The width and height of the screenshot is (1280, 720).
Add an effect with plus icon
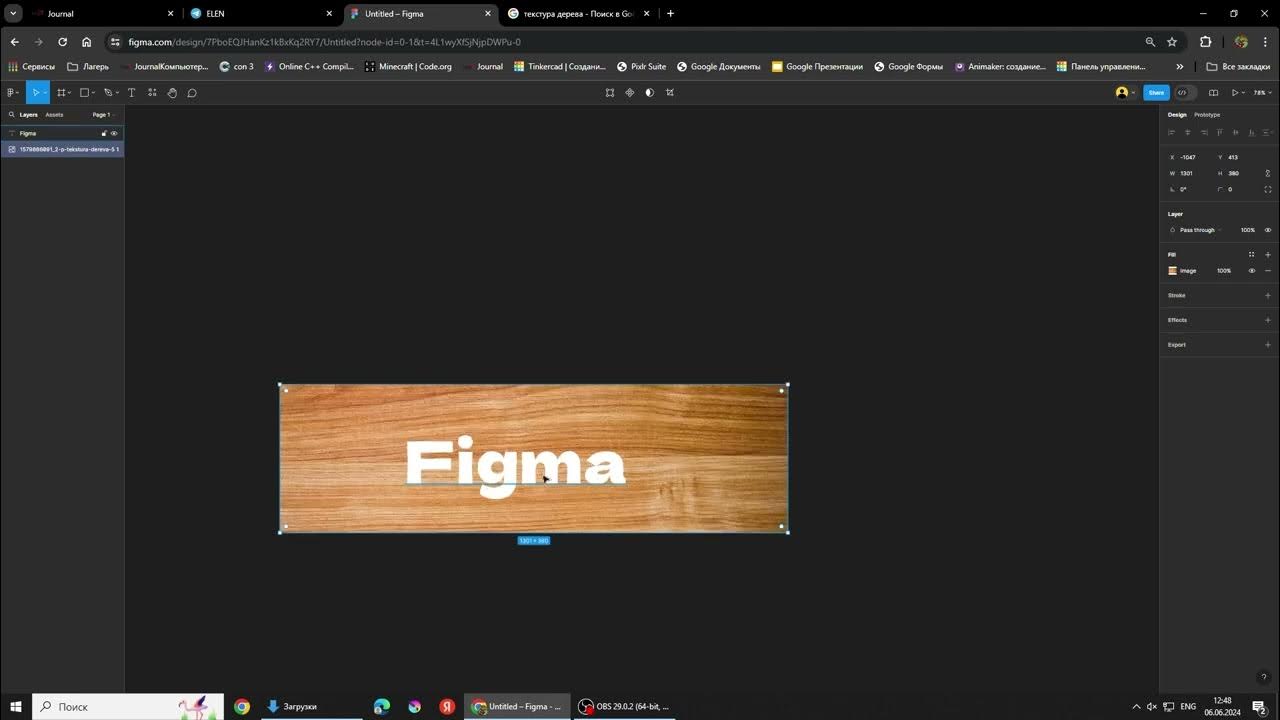click(1268, 320)
